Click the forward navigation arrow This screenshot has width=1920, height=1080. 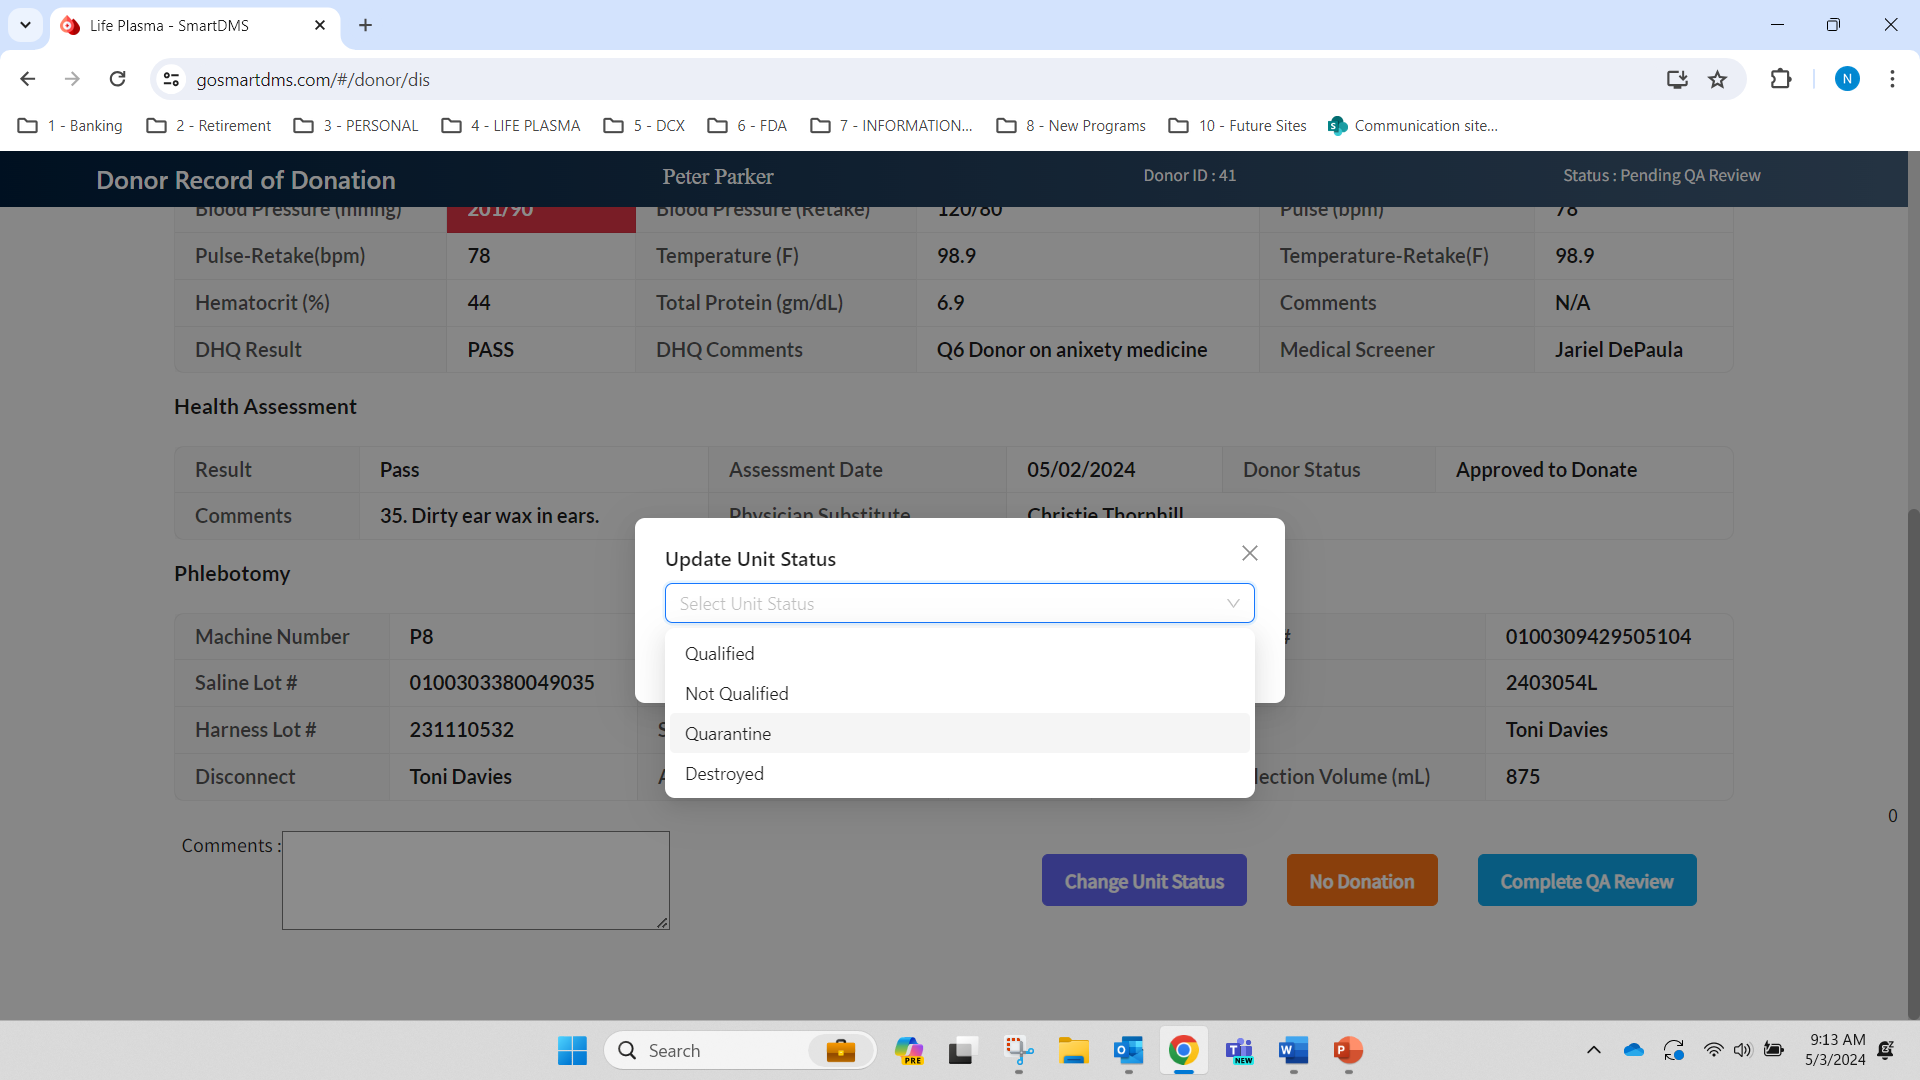(72, 79)
